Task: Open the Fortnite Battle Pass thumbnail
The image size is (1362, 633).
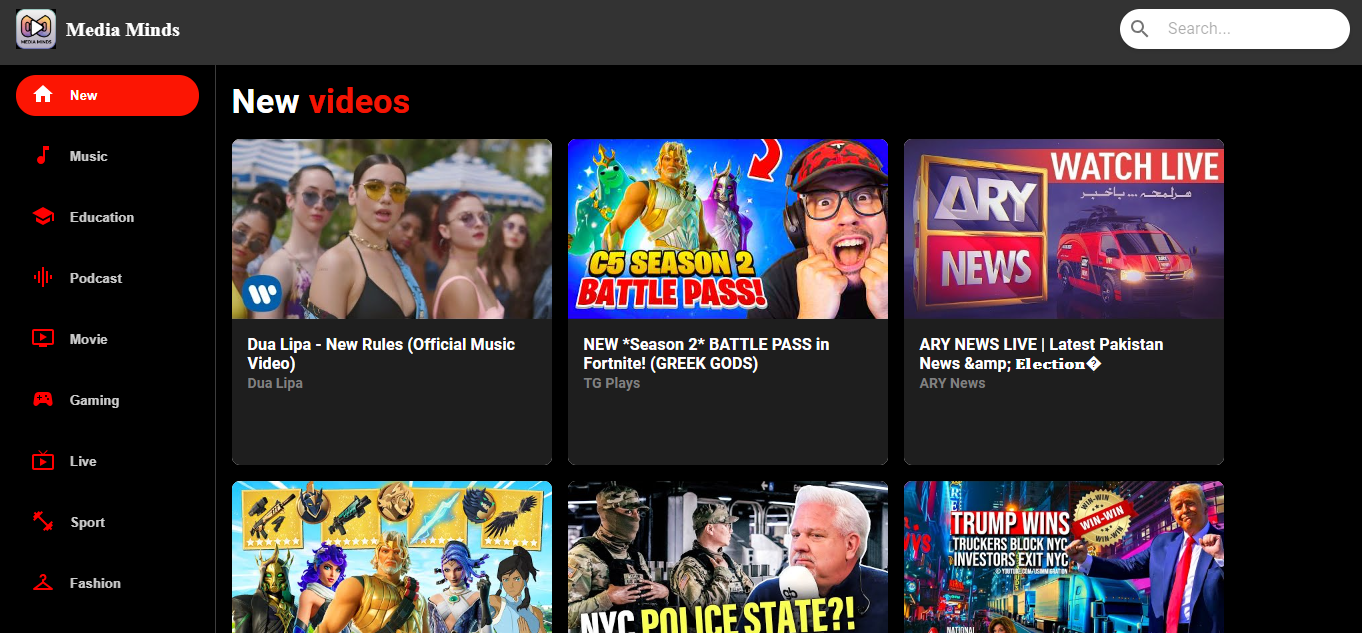Action: click(x=728, y=229)
